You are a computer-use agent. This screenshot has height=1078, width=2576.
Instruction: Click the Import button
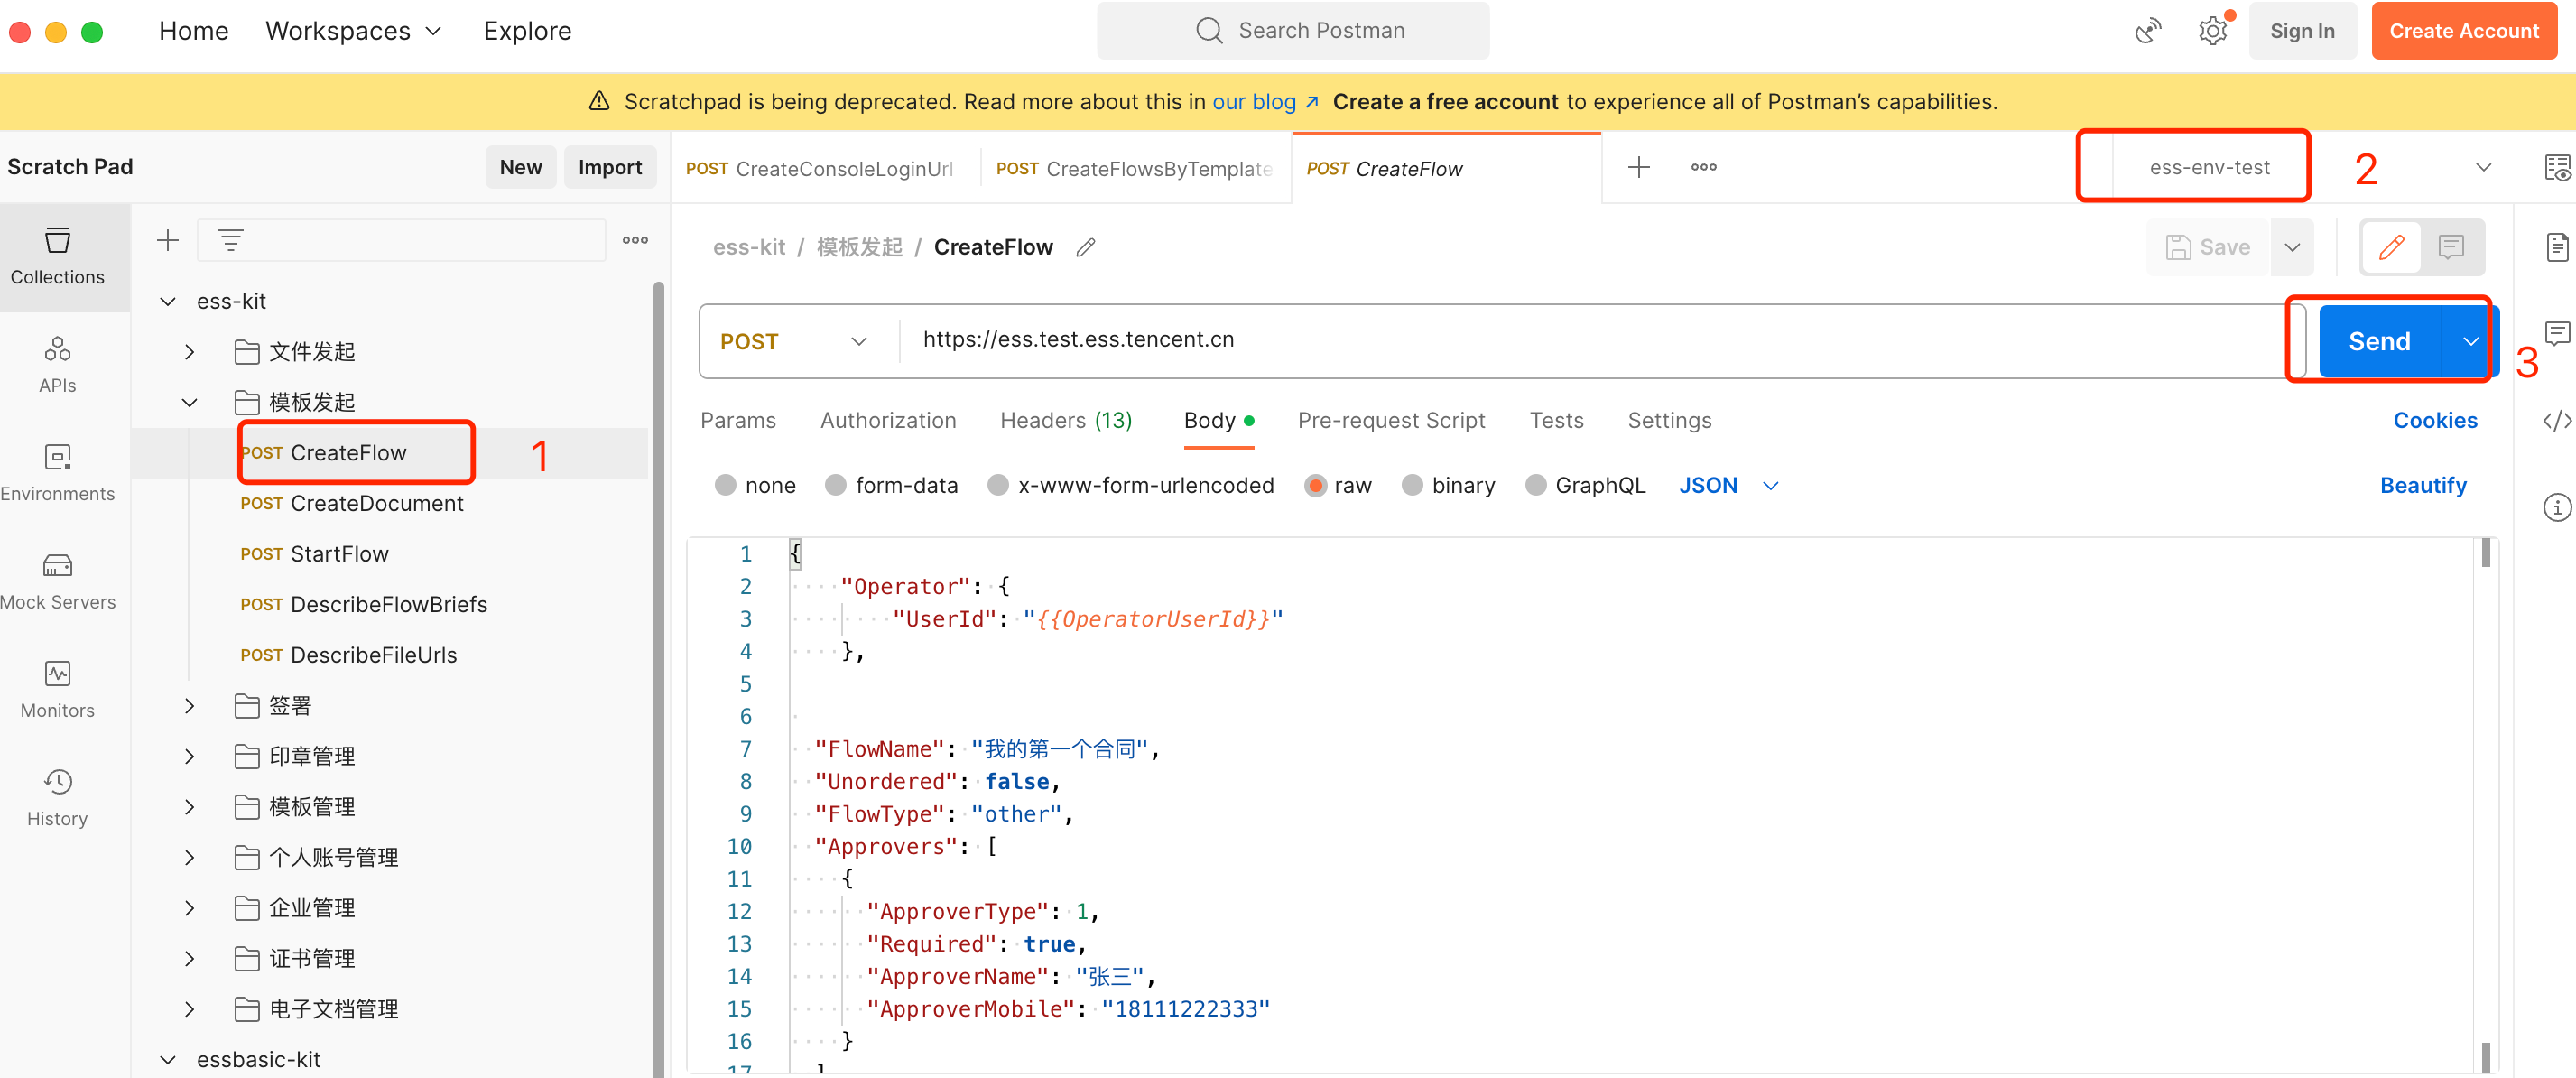tap(610, 167)
